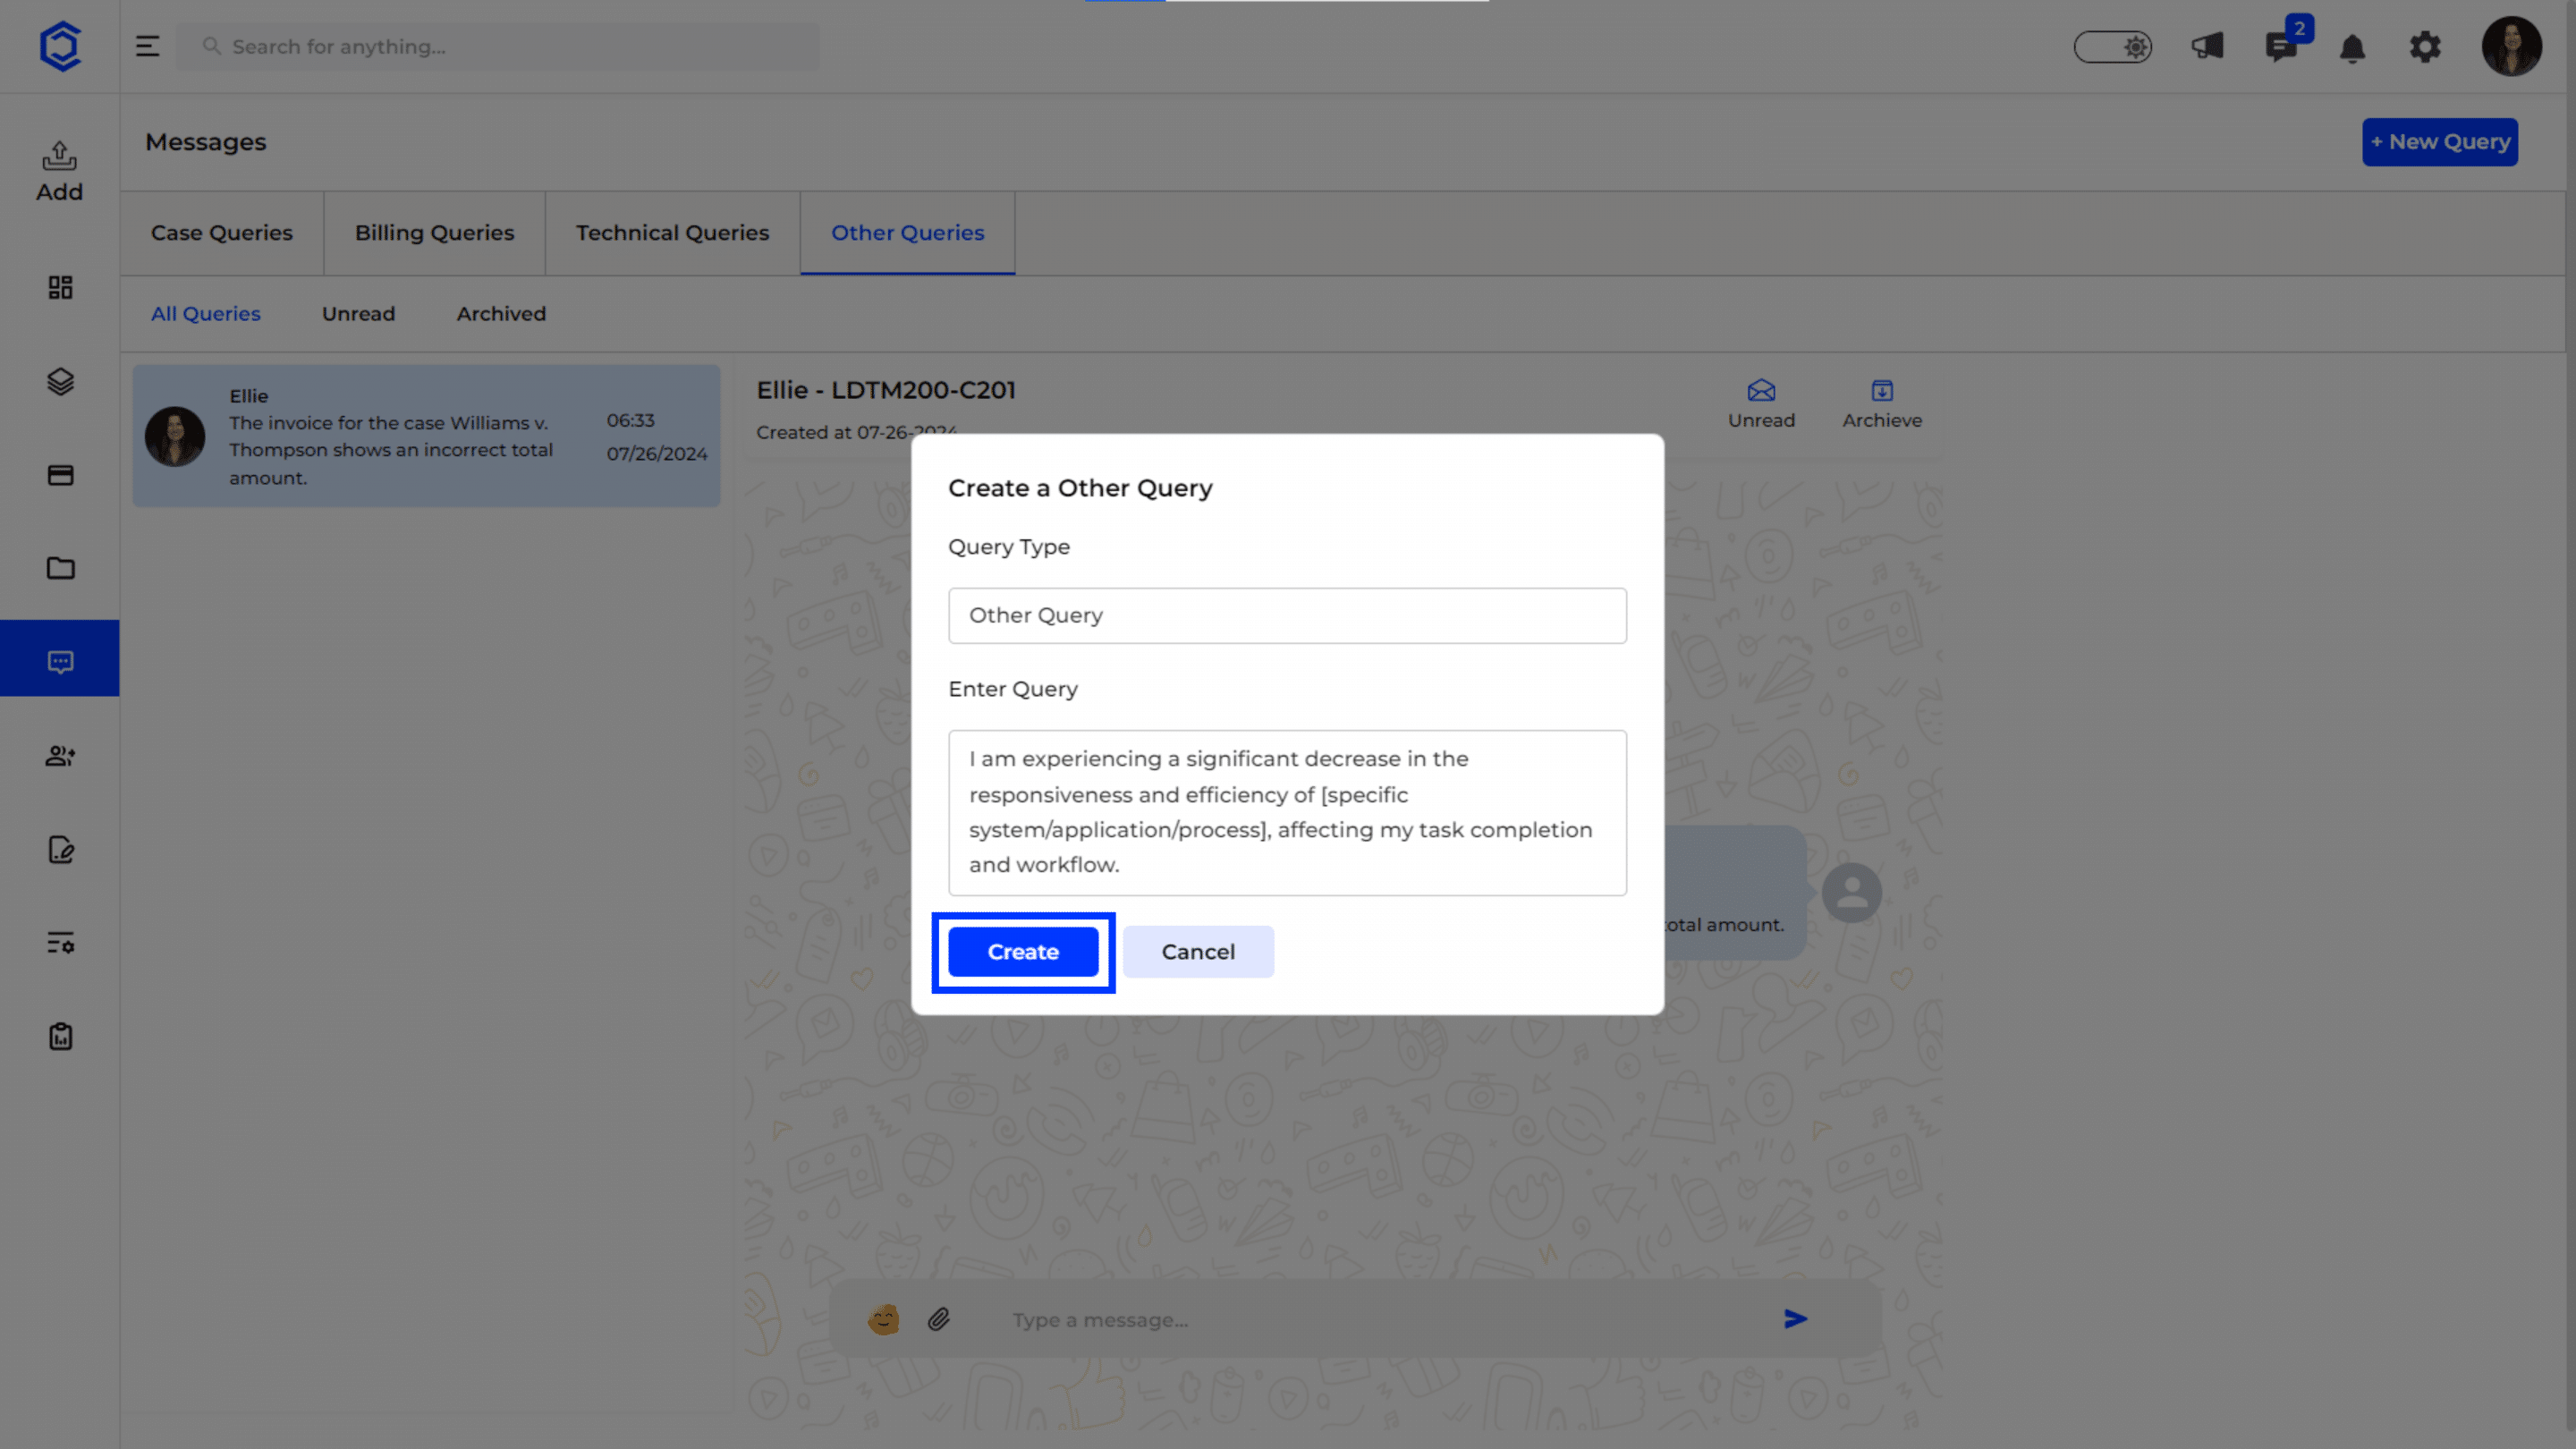Open the layers stack sidebar icon

coord(60,381)
